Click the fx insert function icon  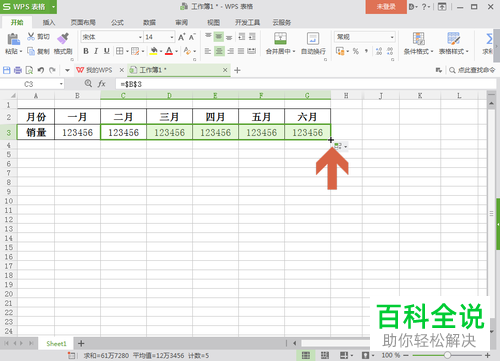(x=102, y=84)
